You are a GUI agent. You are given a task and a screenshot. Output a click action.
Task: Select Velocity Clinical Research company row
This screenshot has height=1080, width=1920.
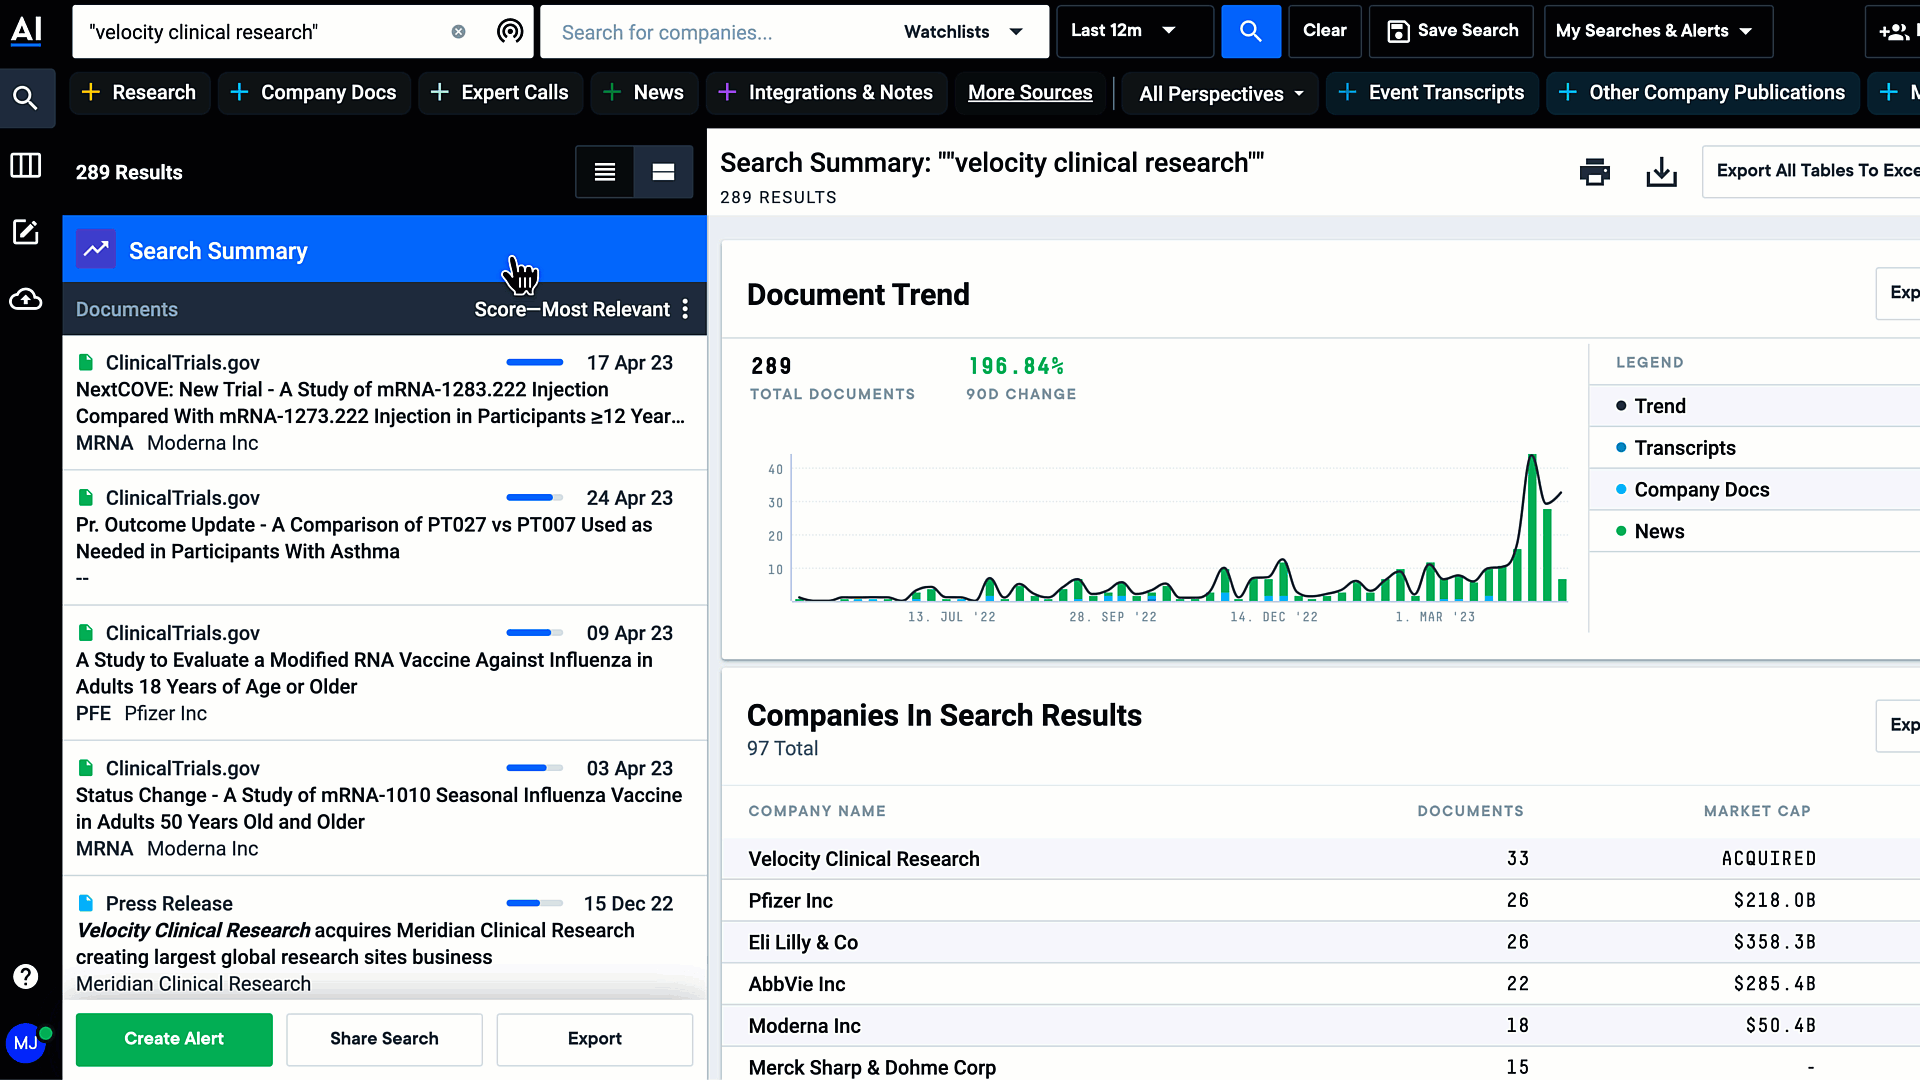(1320, 859)
